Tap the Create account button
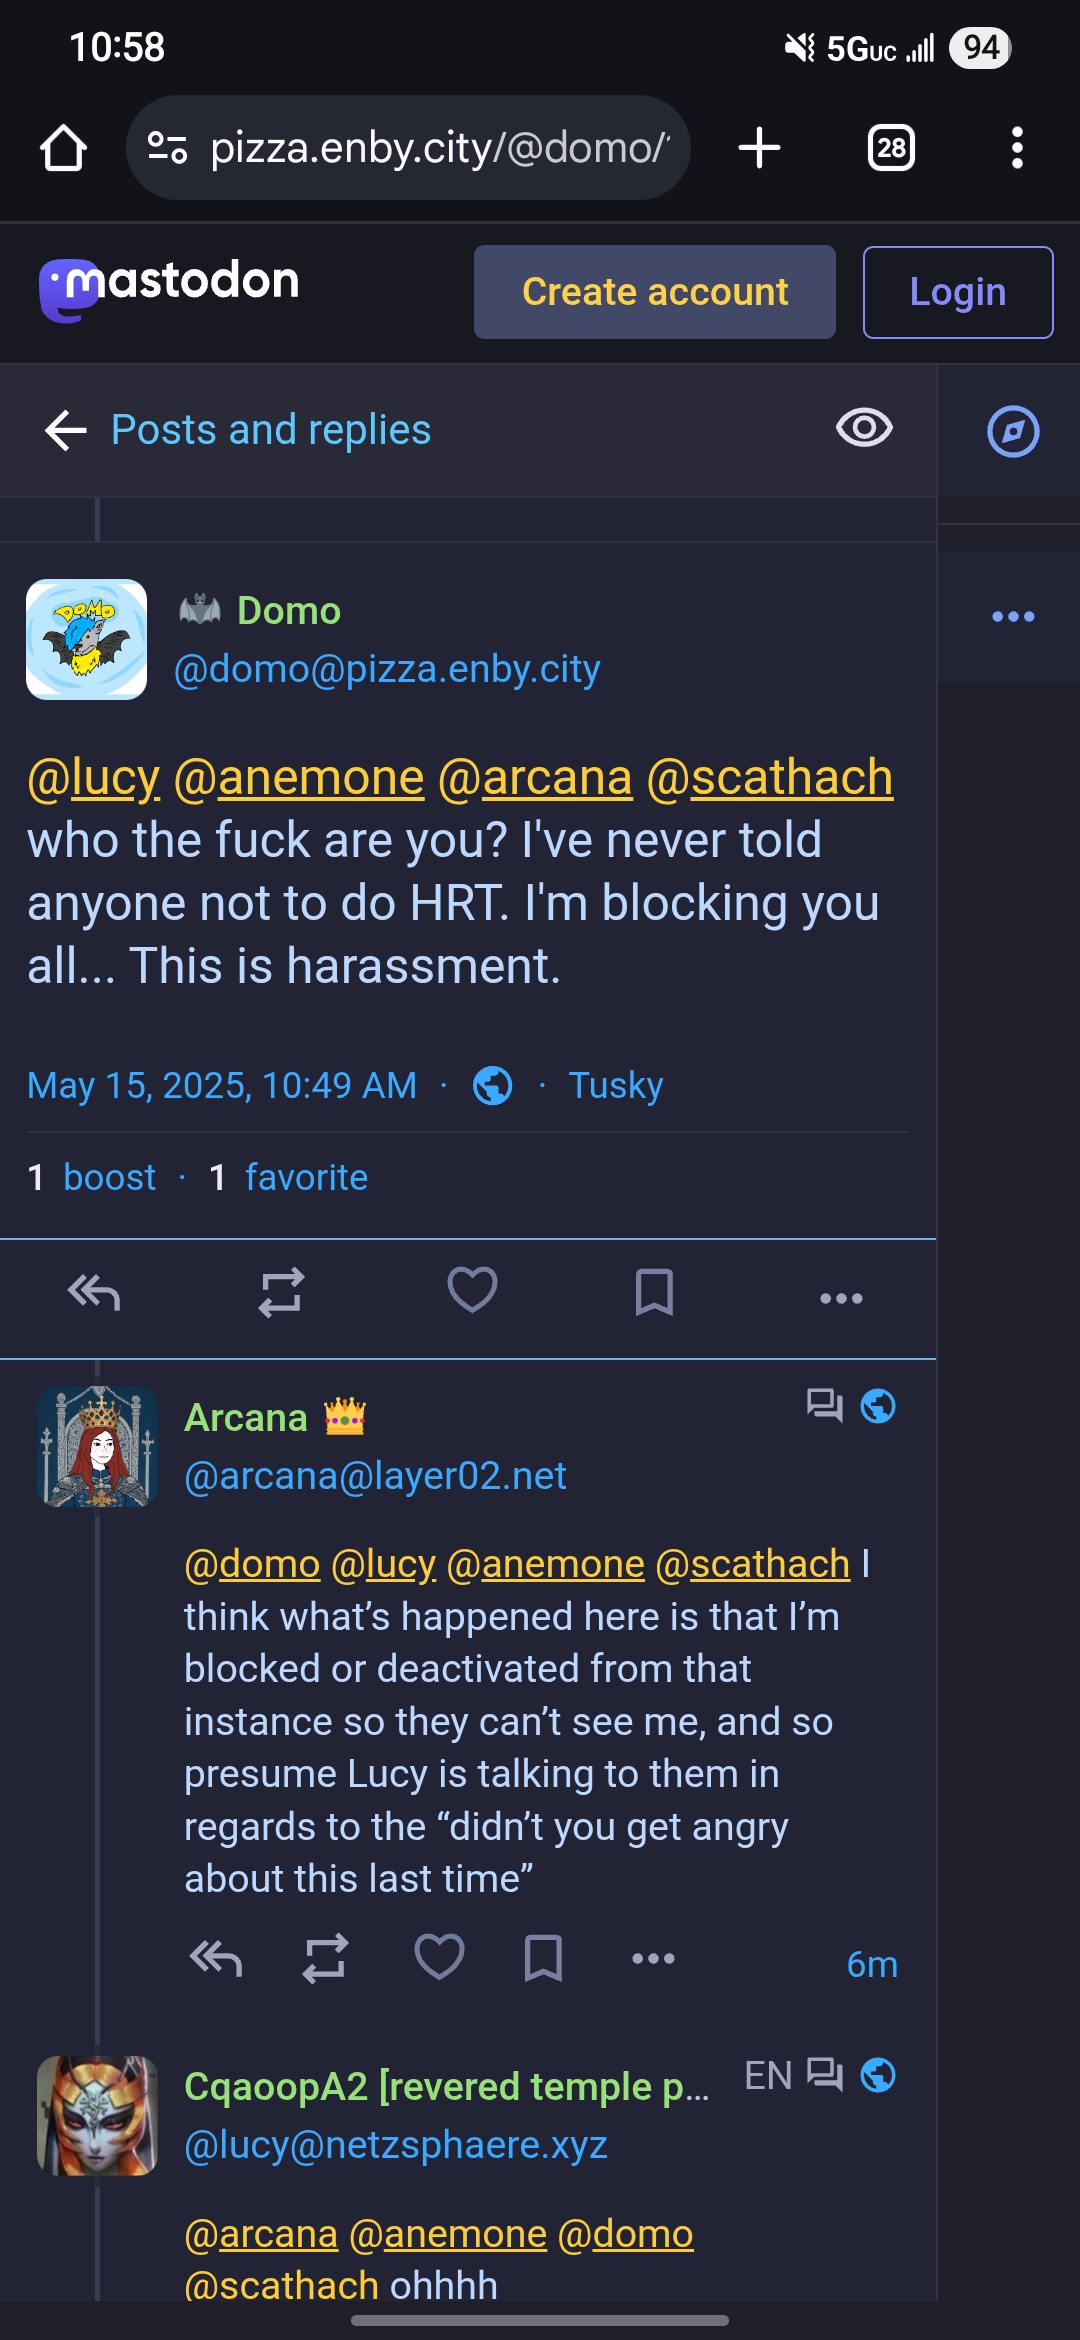The image size is (1080, 2340). (654, 292)
